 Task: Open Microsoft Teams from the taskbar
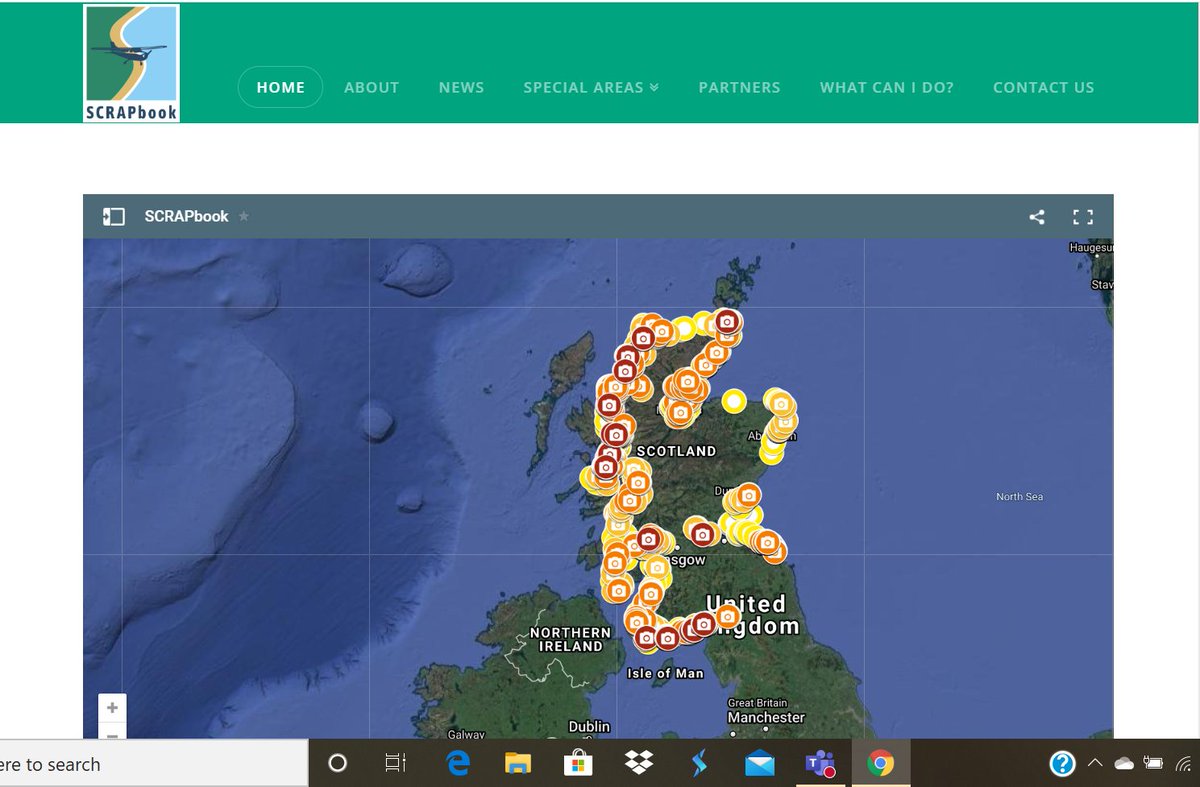coord(820,763)
